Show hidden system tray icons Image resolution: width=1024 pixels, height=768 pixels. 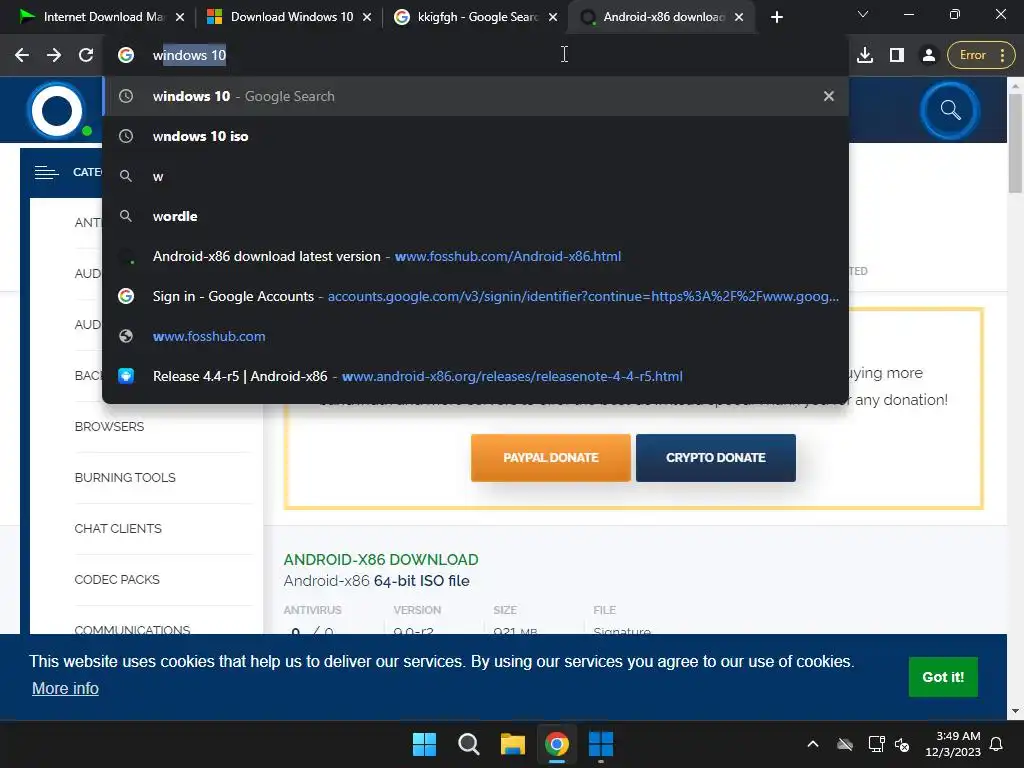click(x=813, y=744)
